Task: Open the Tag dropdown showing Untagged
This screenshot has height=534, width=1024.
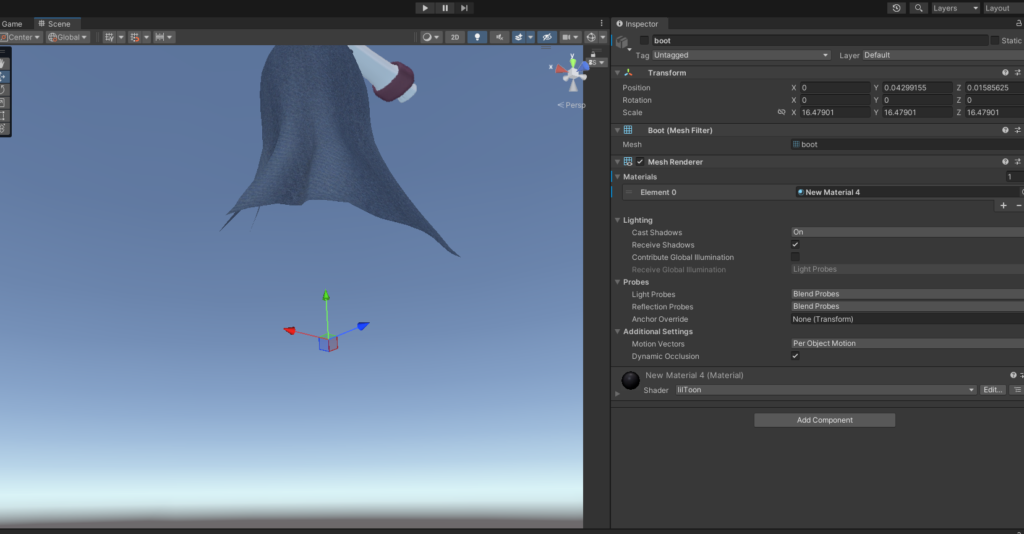Action: [741, 55]
